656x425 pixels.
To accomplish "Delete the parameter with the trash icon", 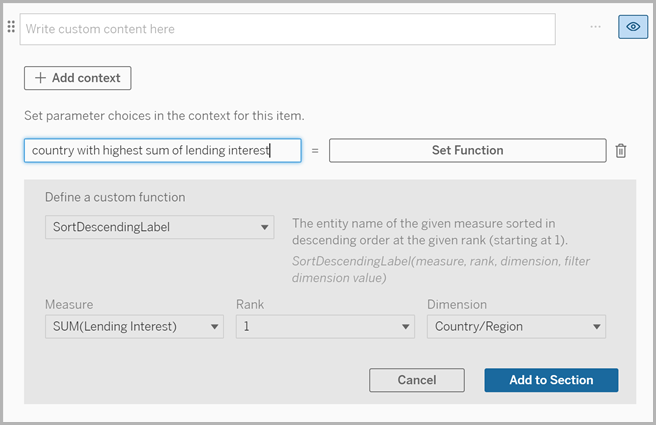I will (x=621, y=151).
